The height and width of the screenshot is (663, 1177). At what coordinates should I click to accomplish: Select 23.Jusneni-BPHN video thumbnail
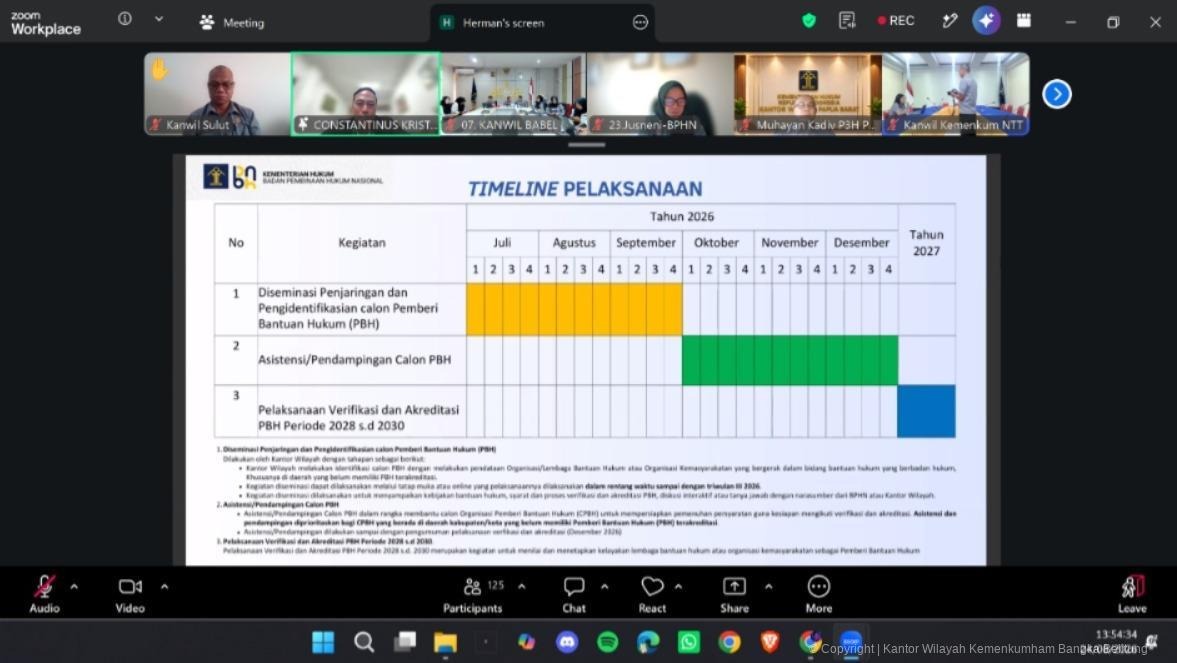point(661,94)
